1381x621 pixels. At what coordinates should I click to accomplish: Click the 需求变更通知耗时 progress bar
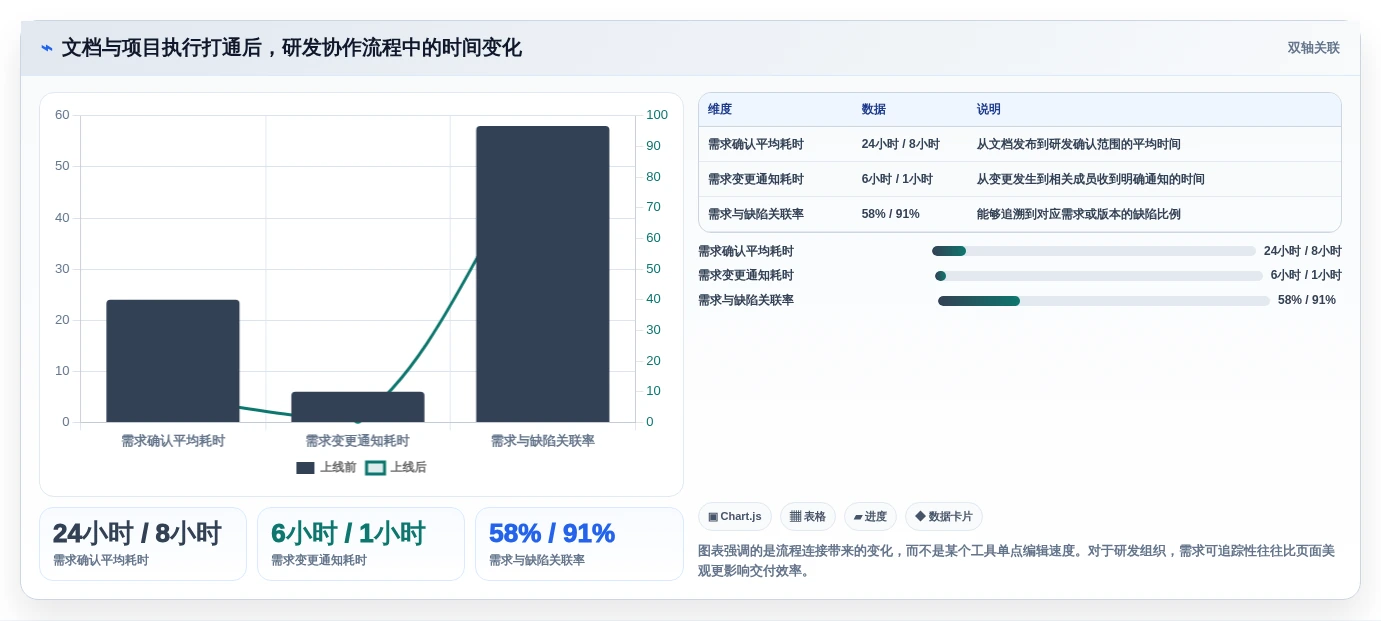click(1099, 276)
